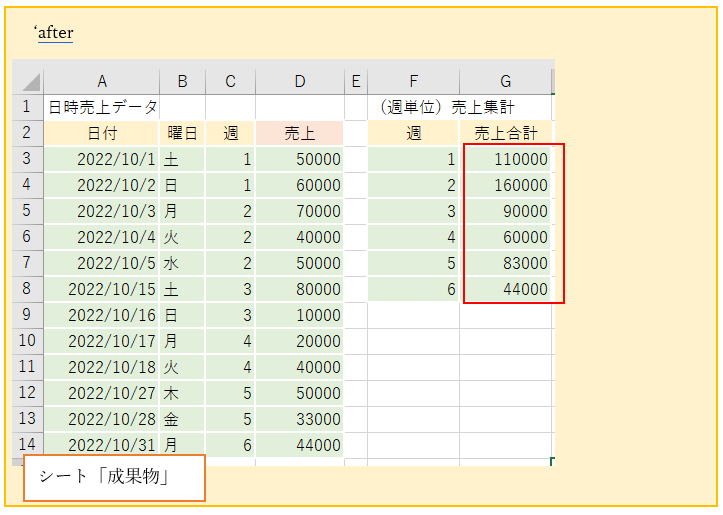Select the date cell 2022/10/15
723x515 pixels.
tap(102, 289)
